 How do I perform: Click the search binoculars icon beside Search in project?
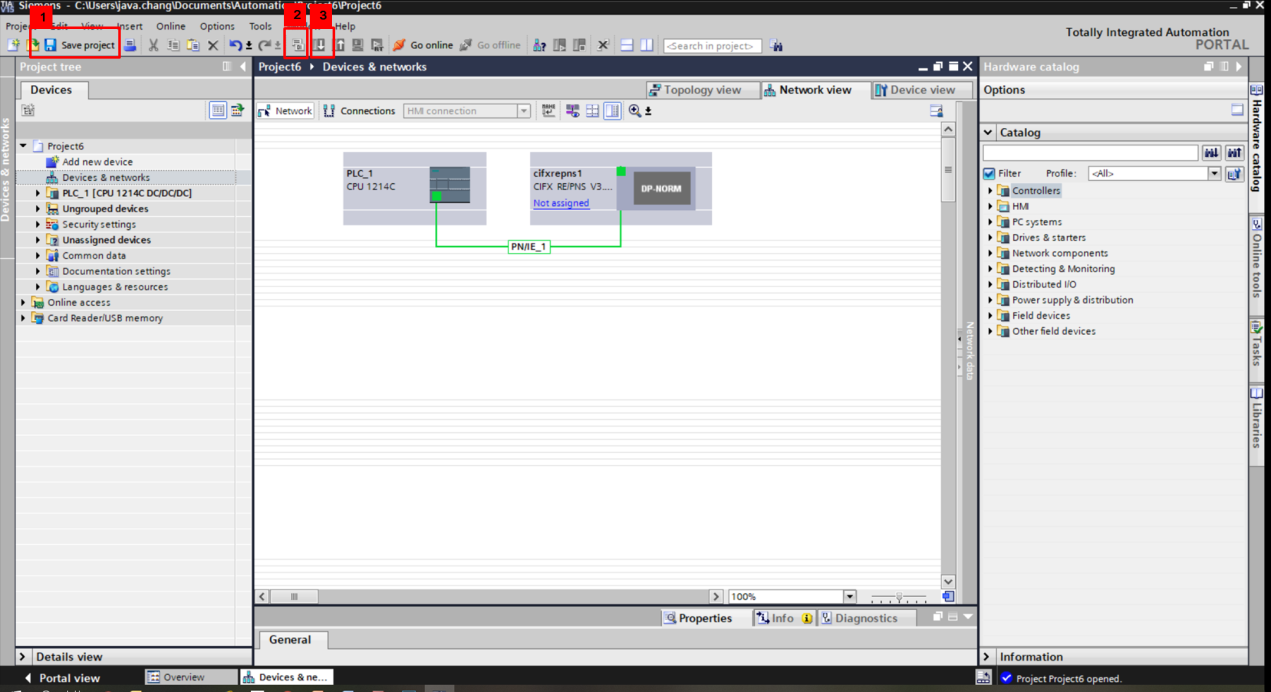pyautogui.click(x=776, y=45)
